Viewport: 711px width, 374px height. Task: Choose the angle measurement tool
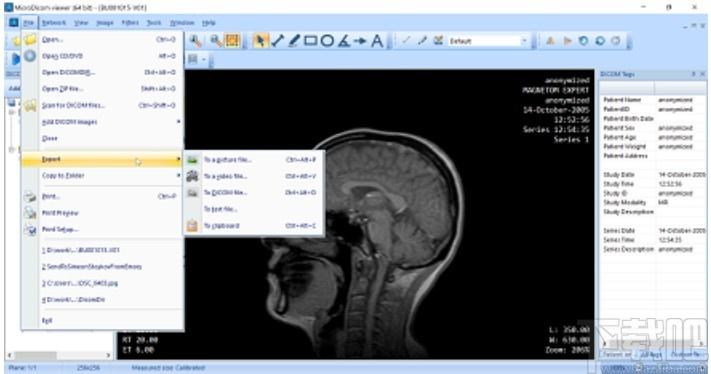point(344,41)
